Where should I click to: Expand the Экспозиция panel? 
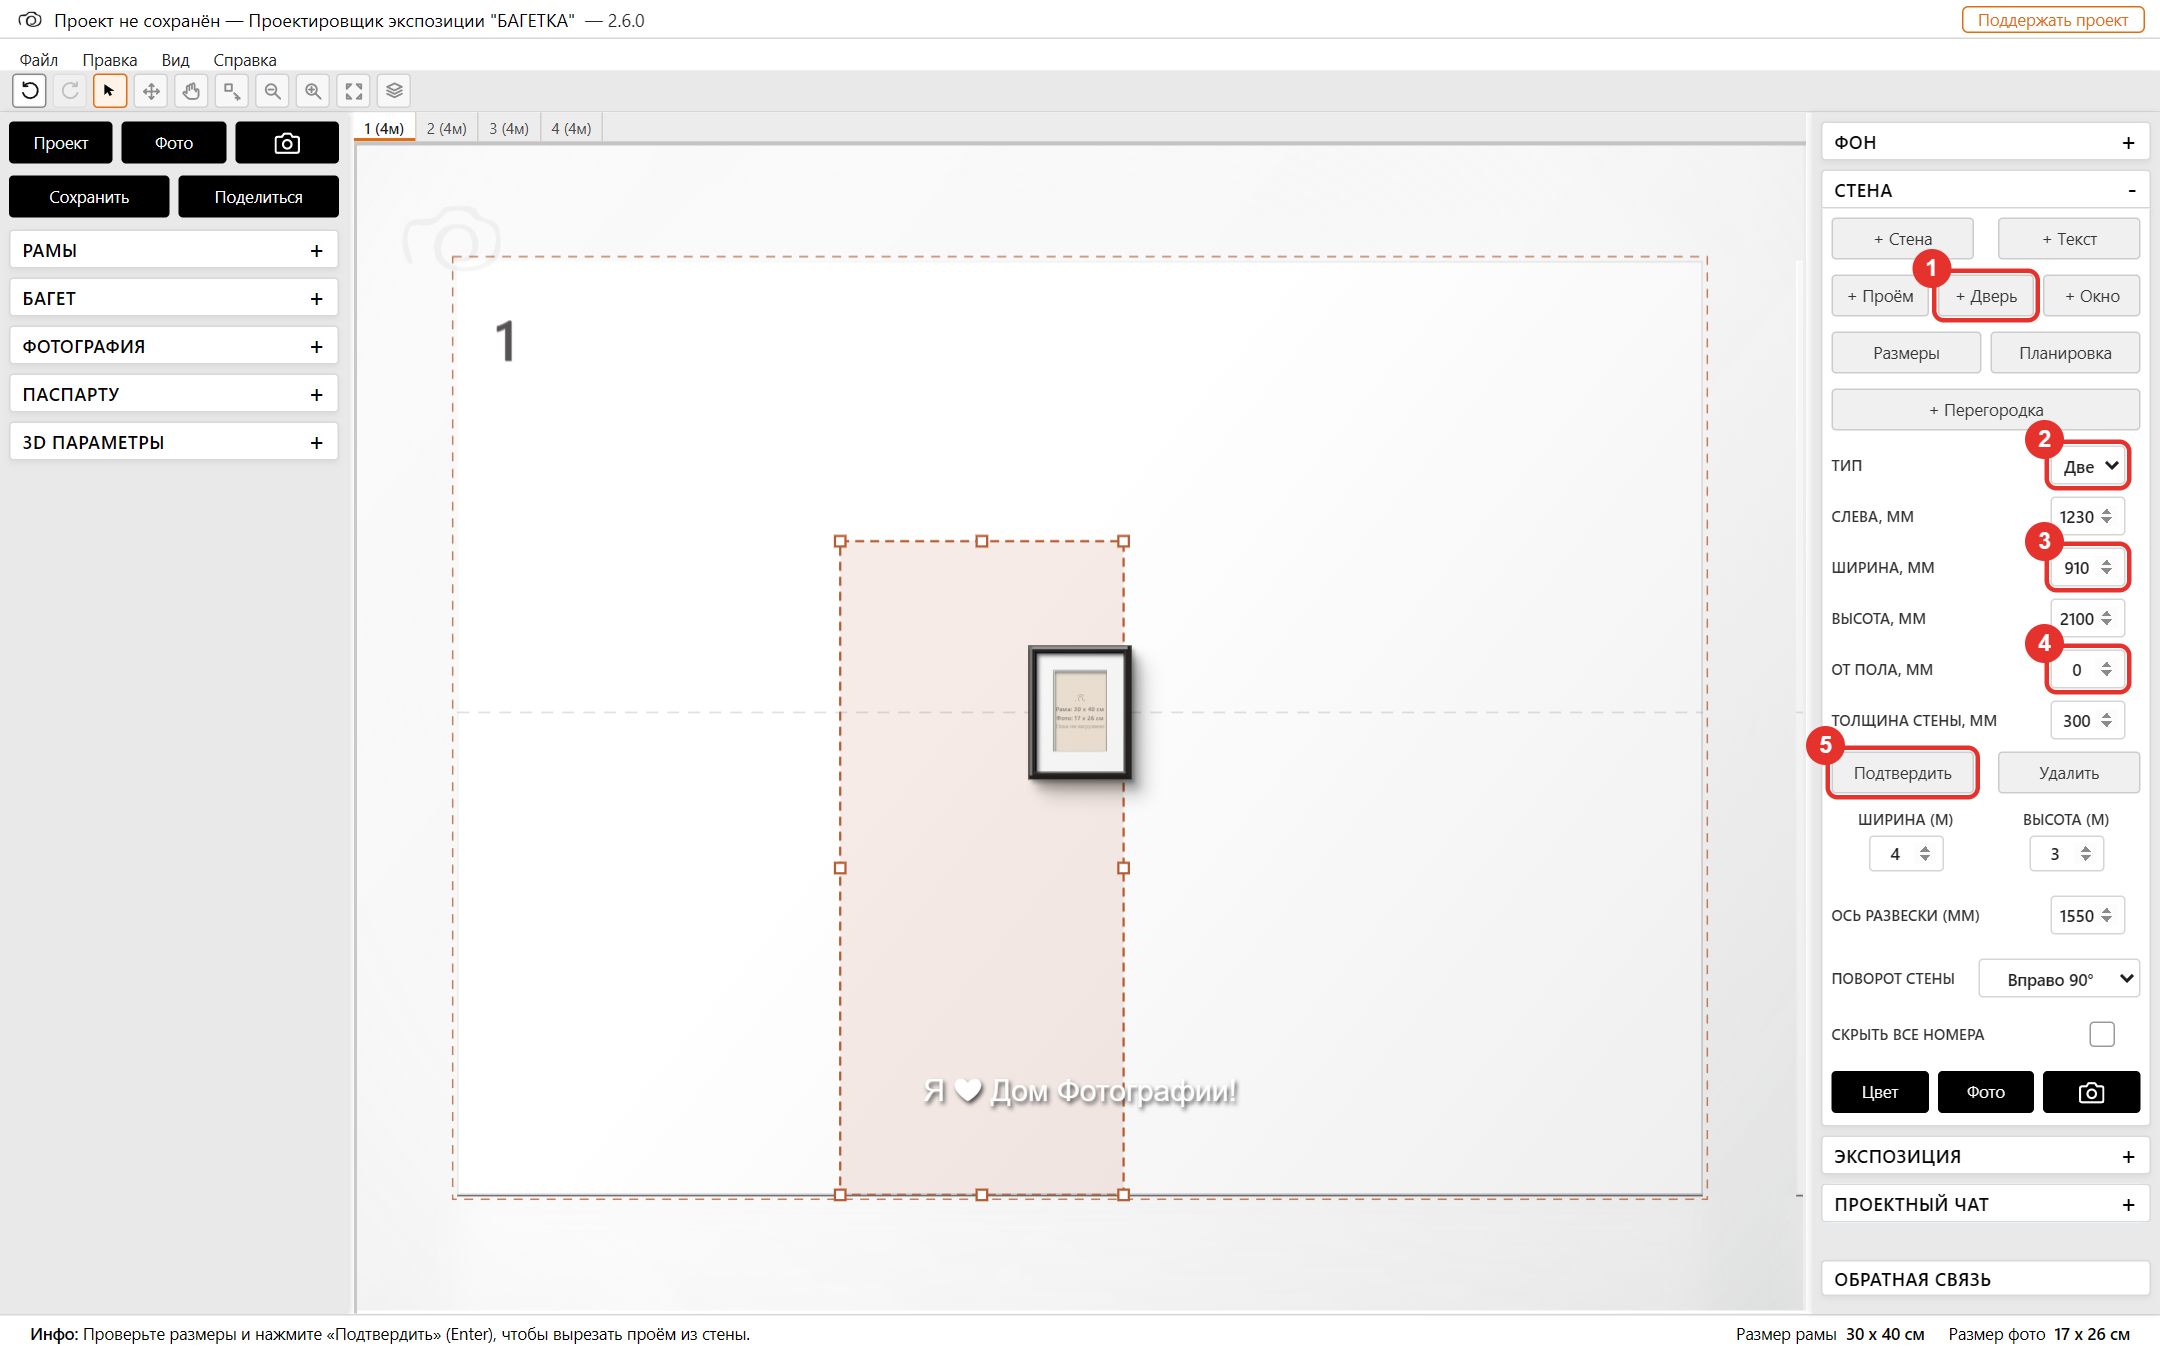point(1985,1156)
